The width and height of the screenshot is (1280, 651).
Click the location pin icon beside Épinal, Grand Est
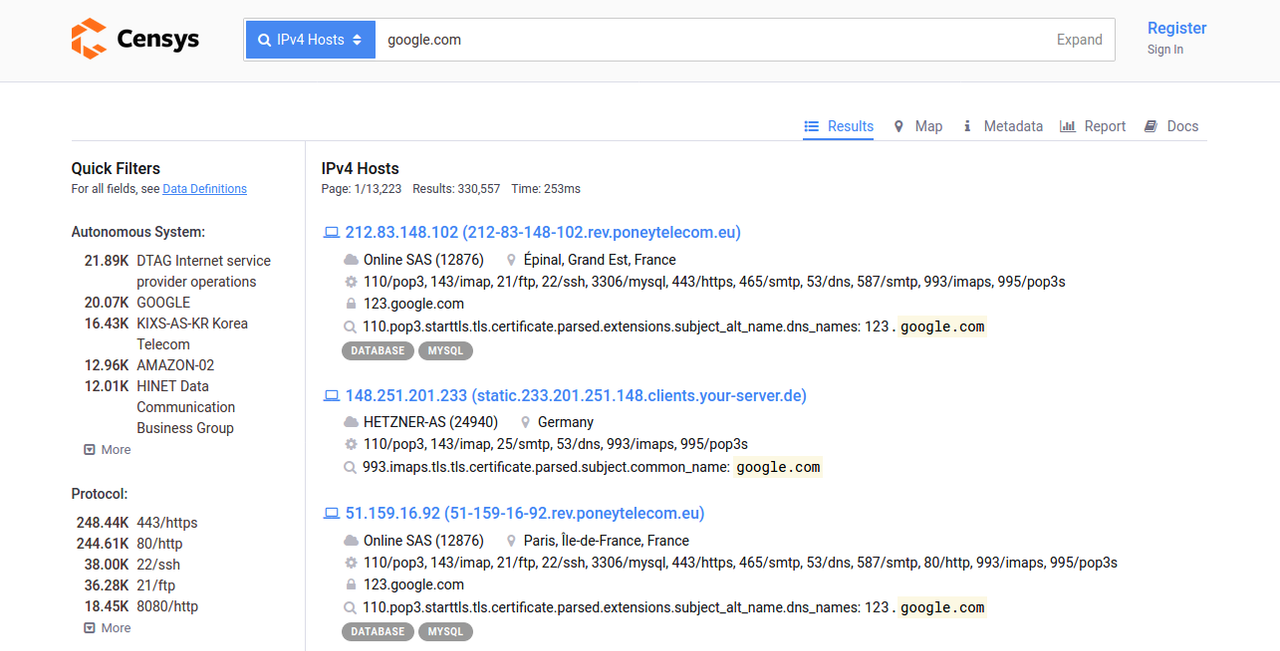coord(511,260)
